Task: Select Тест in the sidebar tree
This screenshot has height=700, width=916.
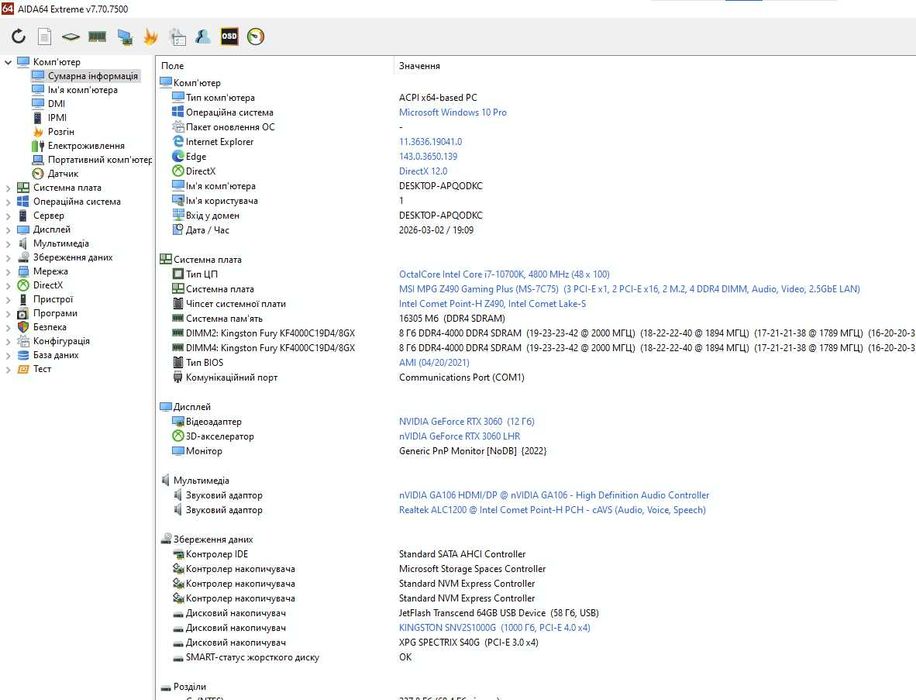Action: 42,369
